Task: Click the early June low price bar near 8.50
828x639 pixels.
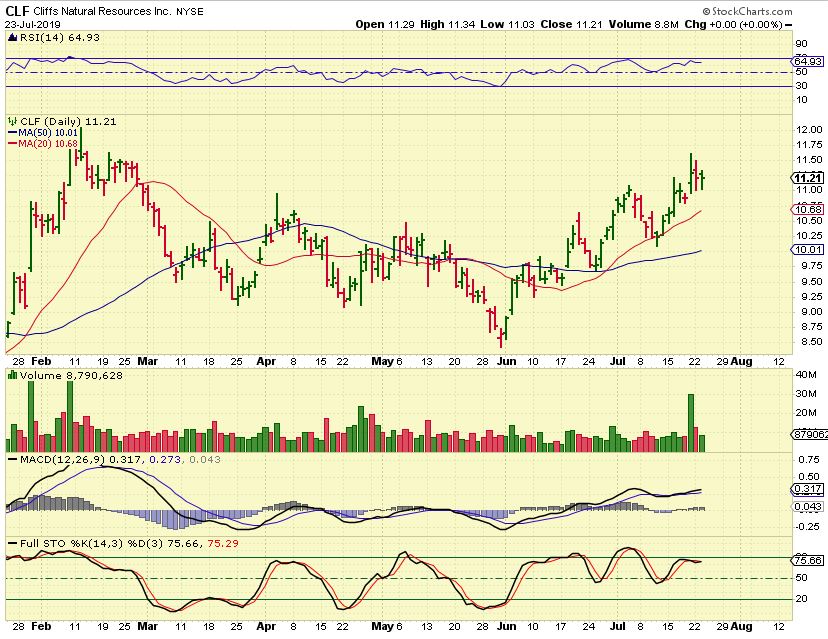Action: click(x=501, y=338)
